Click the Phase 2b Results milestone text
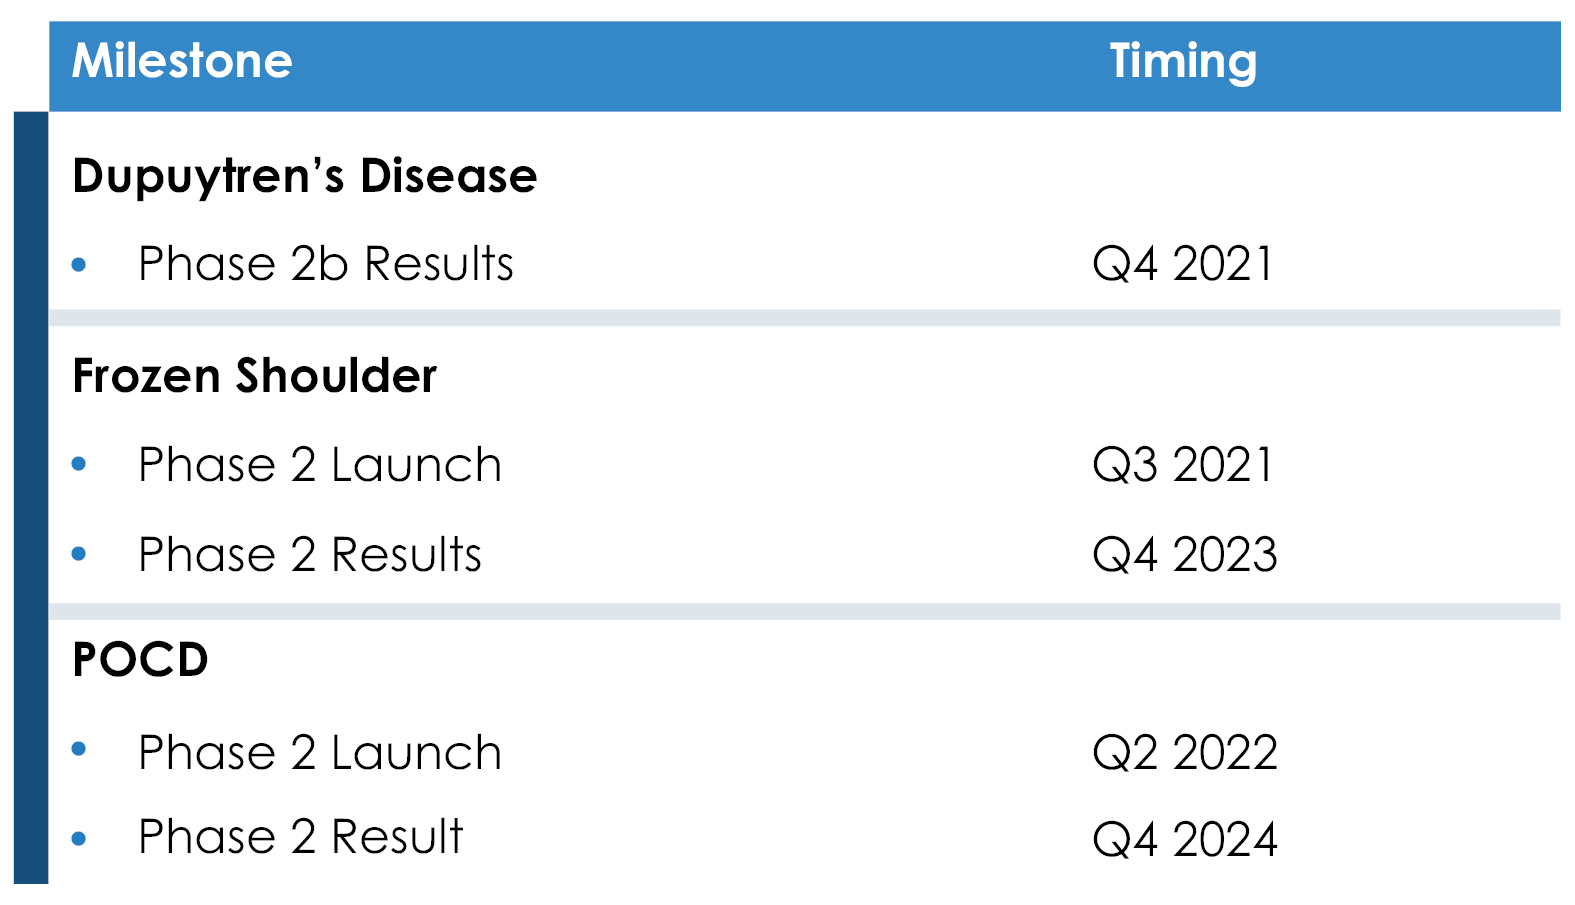Image resolution: width=1575 pixels, height=905 pixels. 325,264
